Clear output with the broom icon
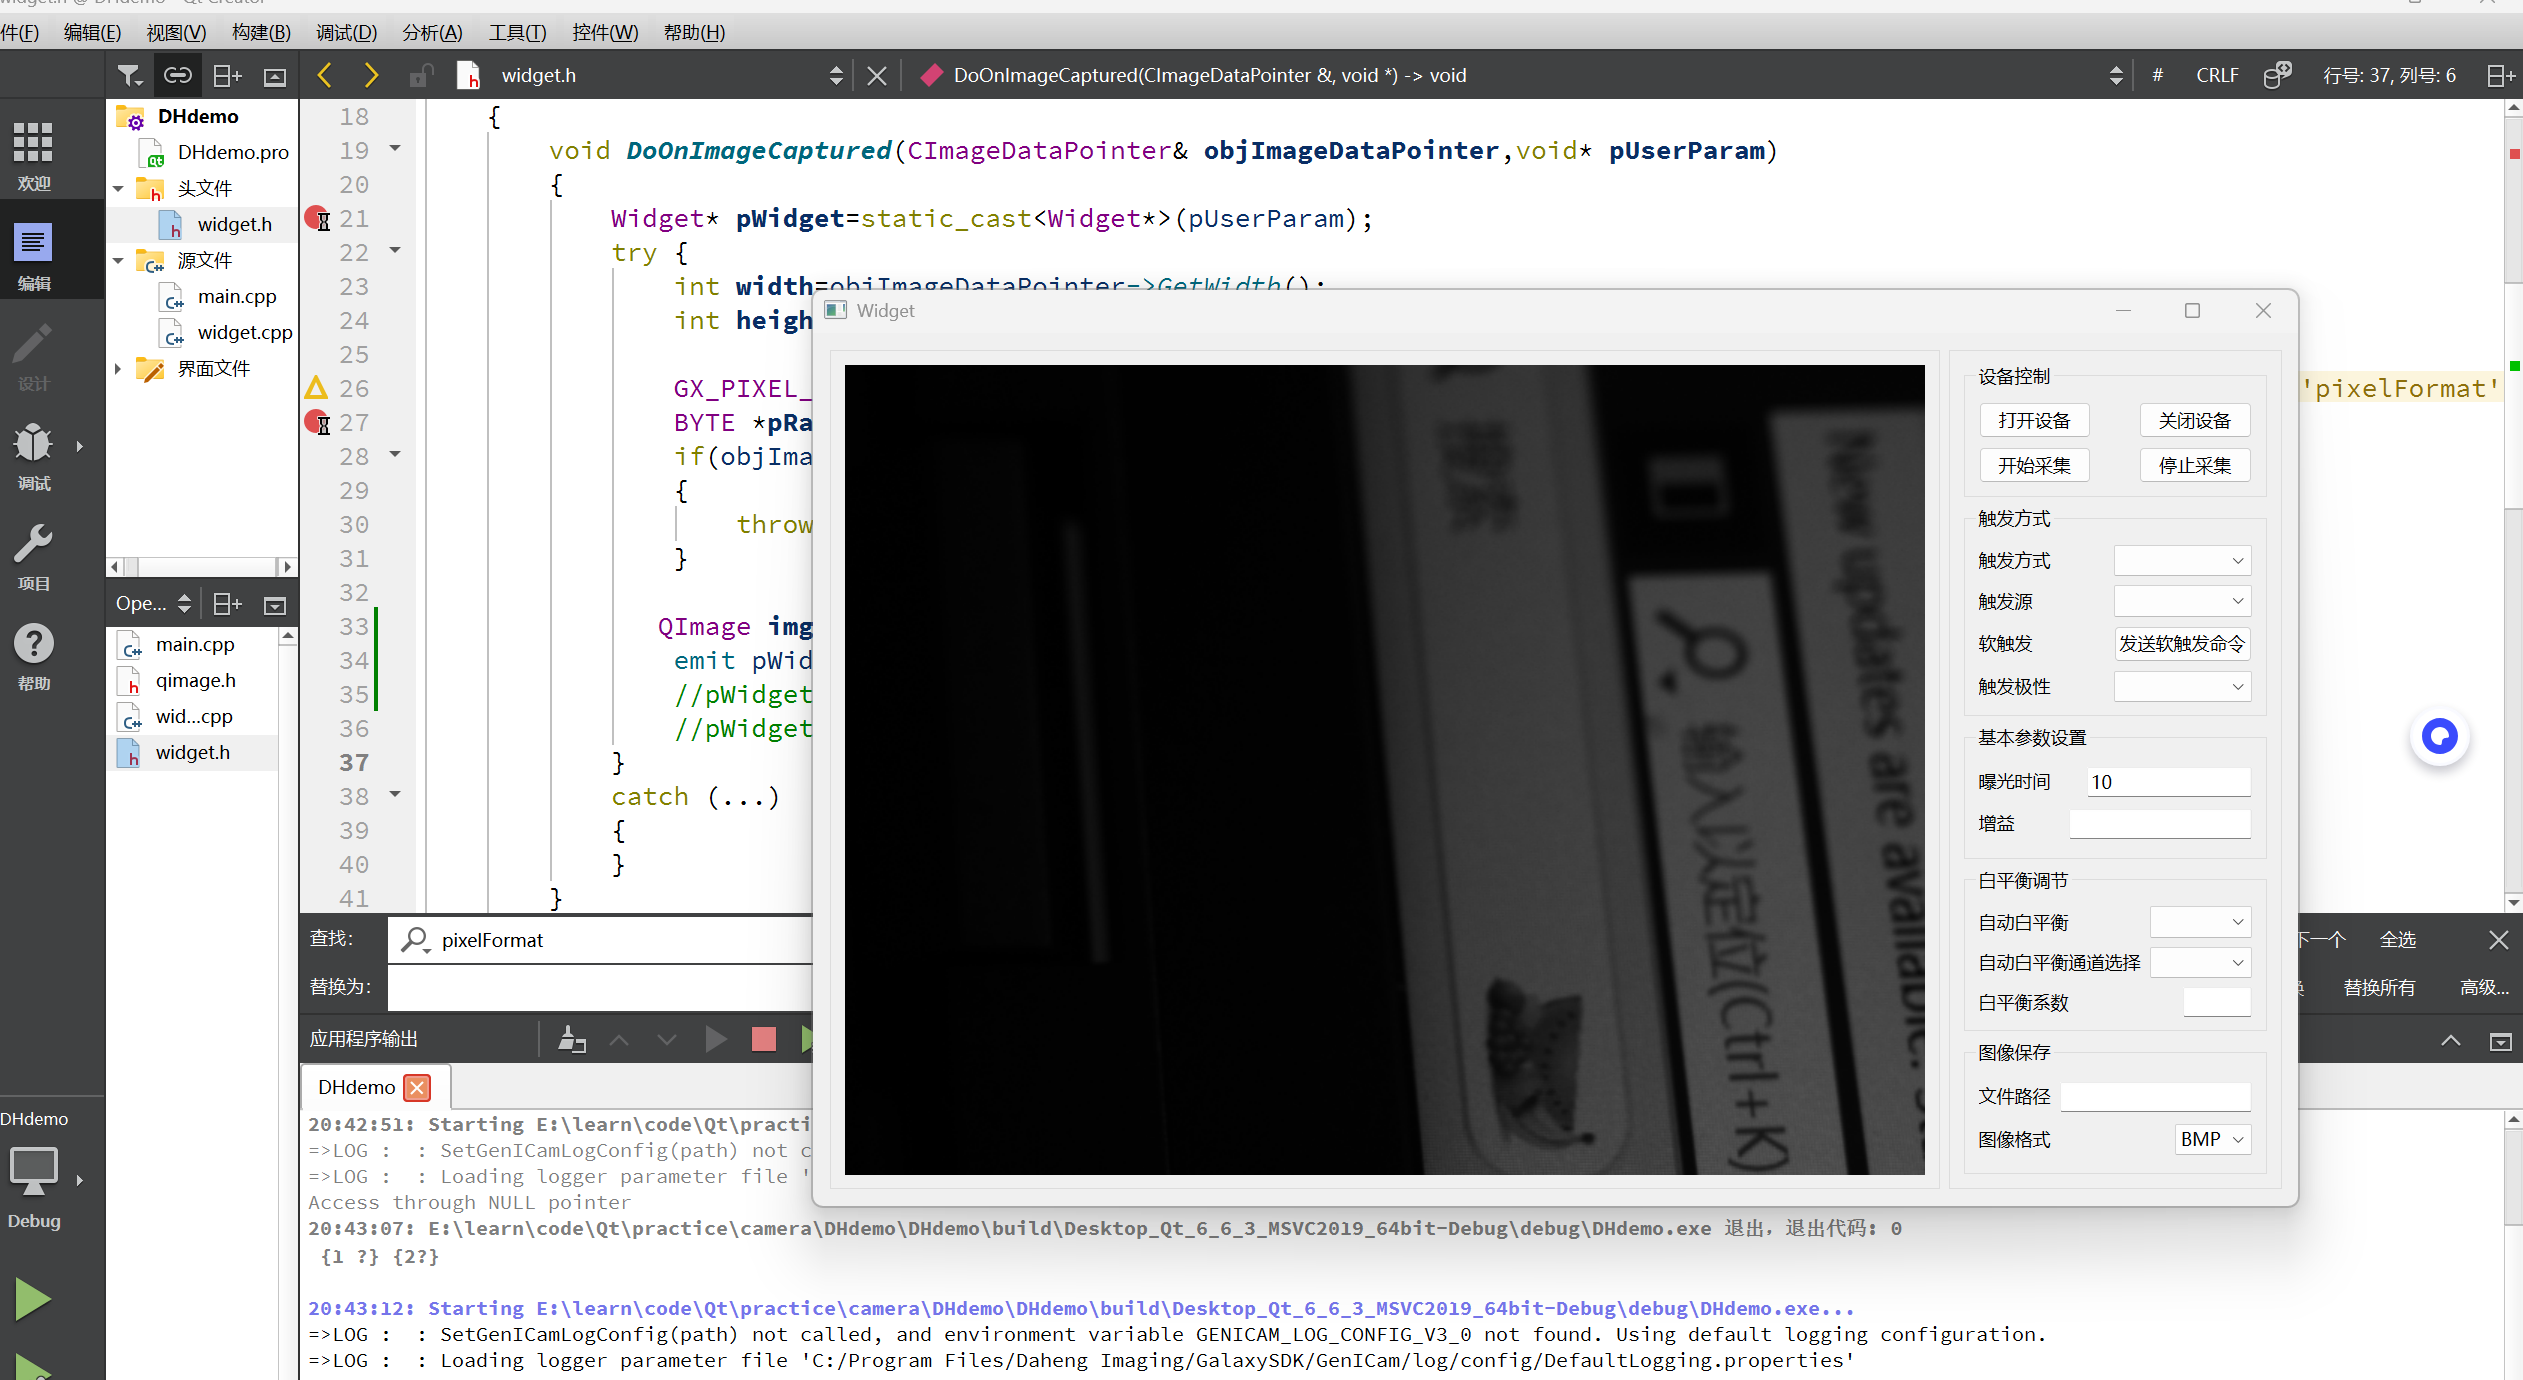This screenshot has height=1380, width=2523. click(x=571, y=1039)
